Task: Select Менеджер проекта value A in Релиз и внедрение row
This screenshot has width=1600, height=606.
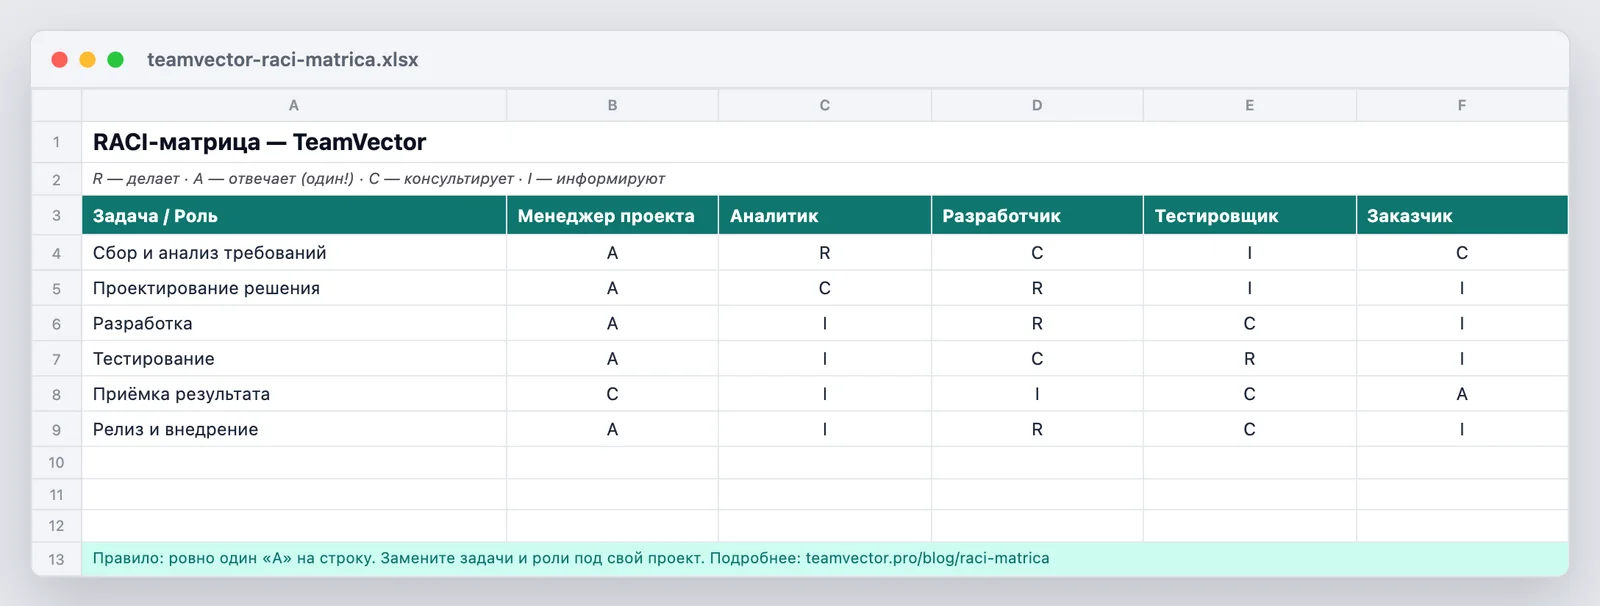Action: (x=612, y=429)
